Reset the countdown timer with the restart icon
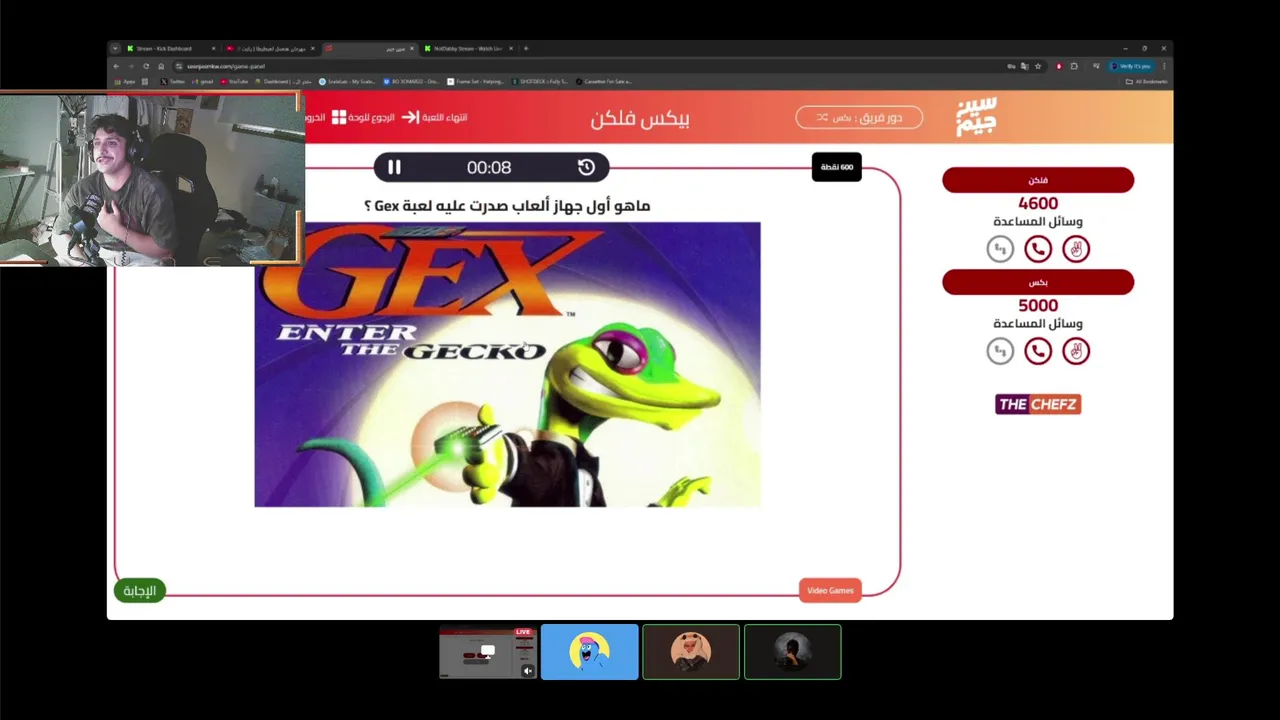1280x720 pixels. pos(586,168)
